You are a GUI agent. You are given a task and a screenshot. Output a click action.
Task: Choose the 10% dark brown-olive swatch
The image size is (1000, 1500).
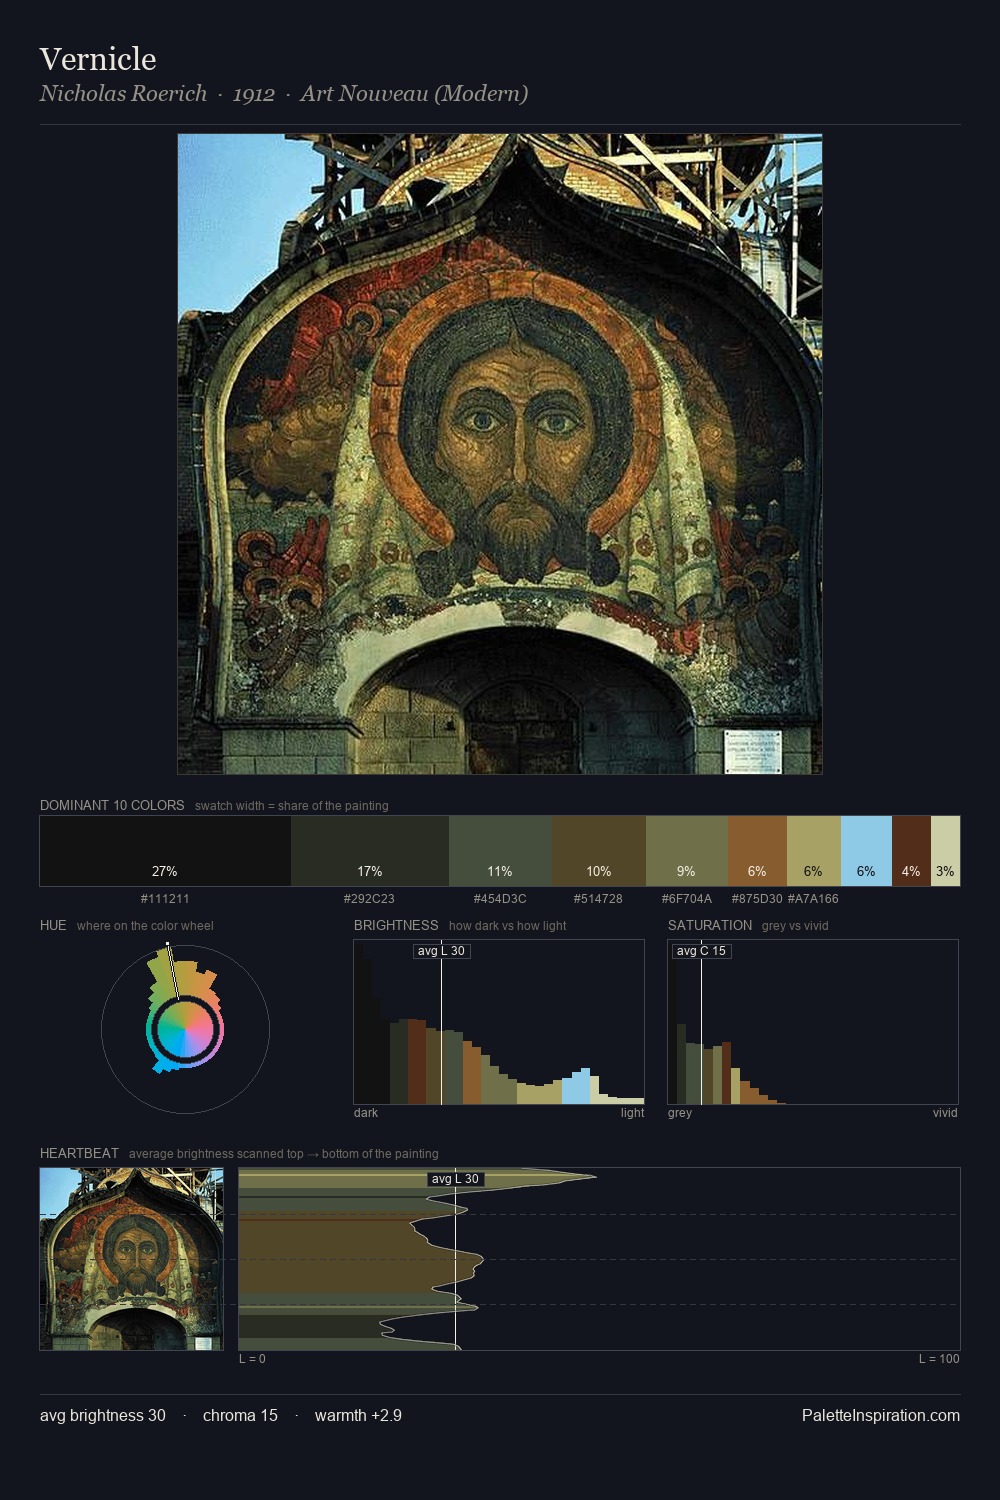coord(599,851)
